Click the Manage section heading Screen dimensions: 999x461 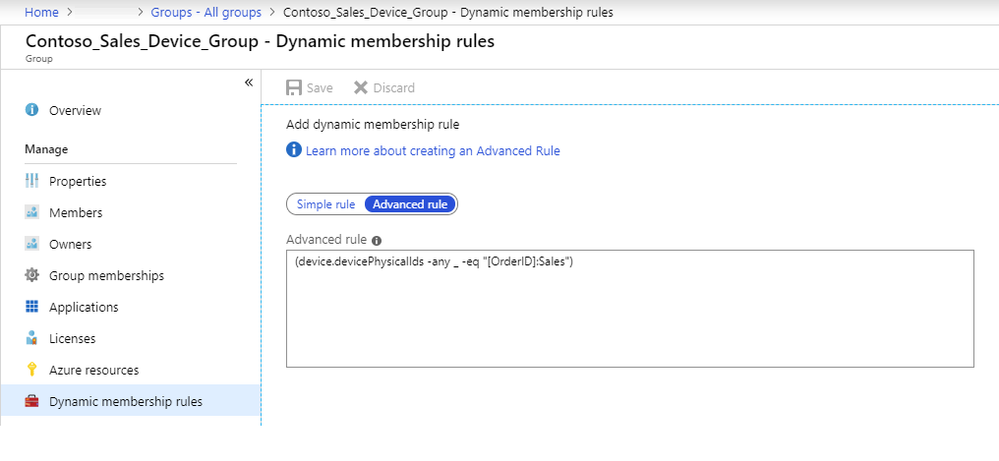(x=46, y=149)
